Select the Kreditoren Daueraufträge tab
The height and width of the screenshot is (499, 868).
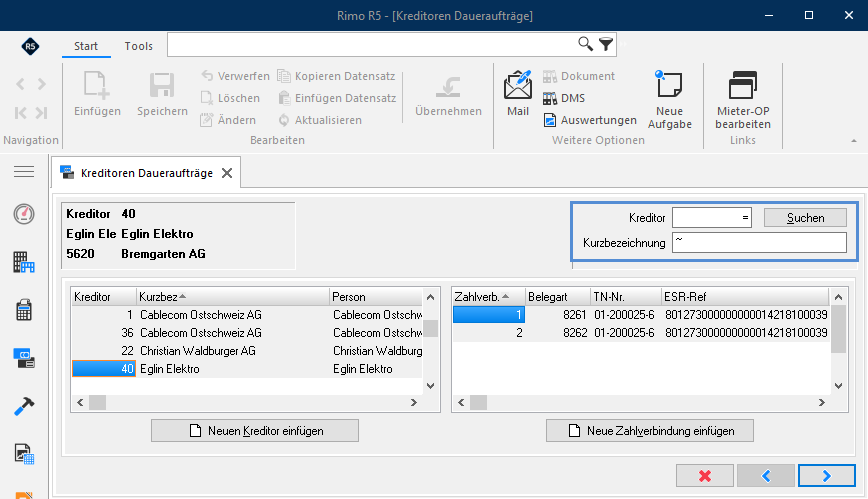coord(147,173)
